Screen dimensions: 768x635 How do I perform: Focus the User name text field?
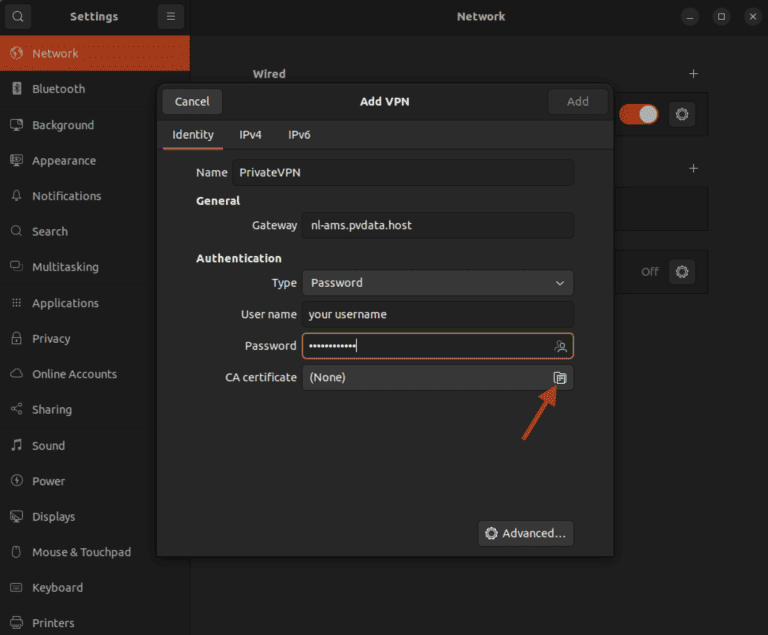438,314
